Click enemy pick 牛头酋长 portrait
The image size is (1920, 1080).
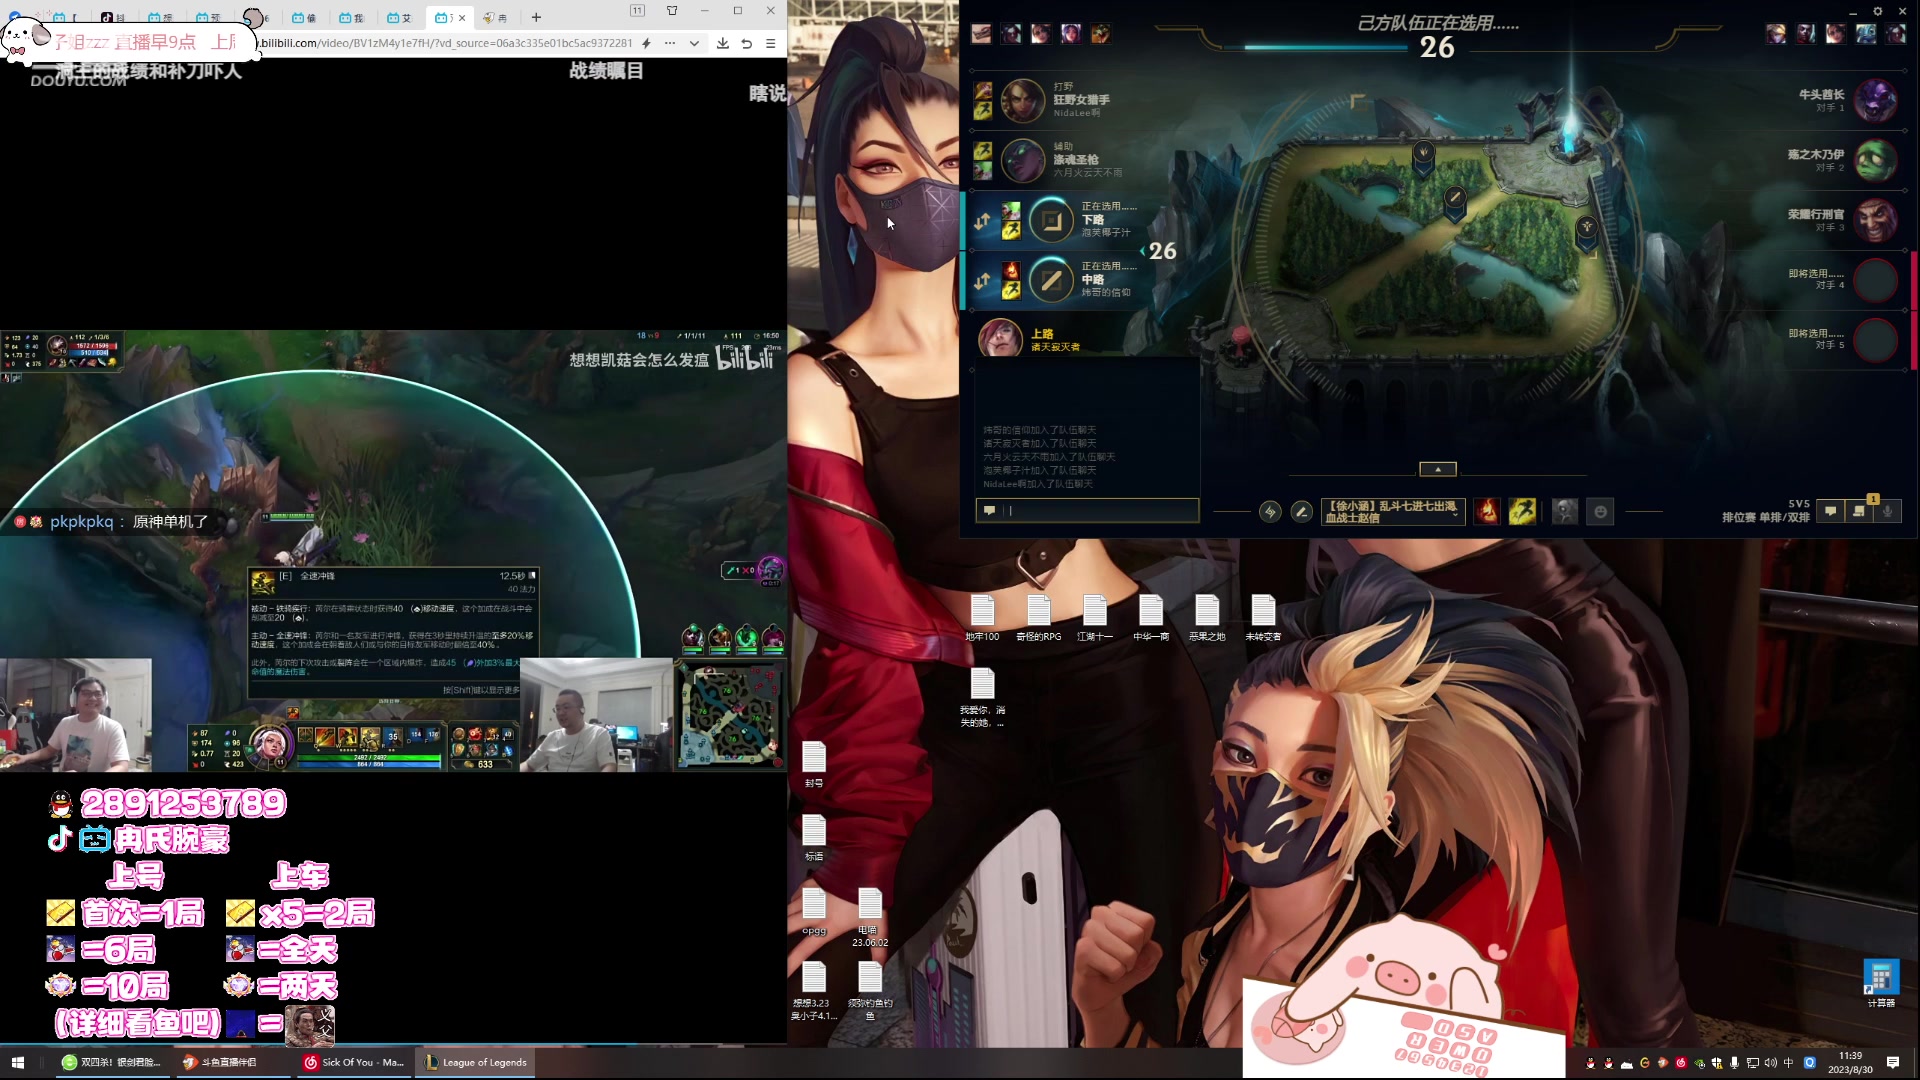[1875, 101]
